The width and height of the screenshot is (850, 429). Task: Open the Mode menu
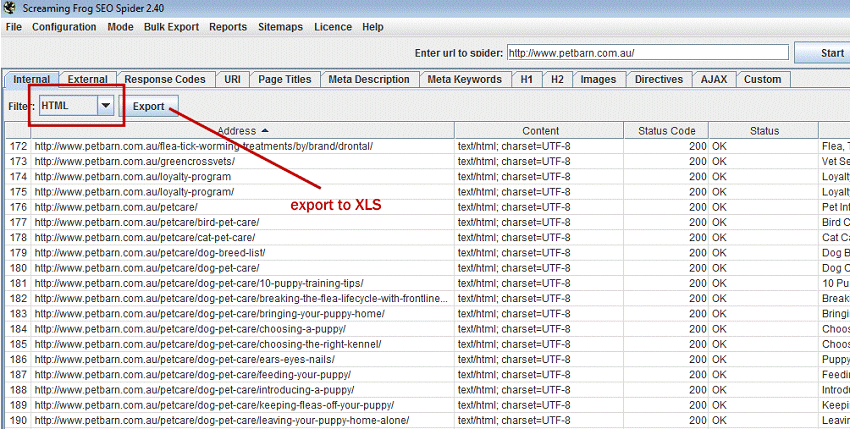(x=120, y=27)
